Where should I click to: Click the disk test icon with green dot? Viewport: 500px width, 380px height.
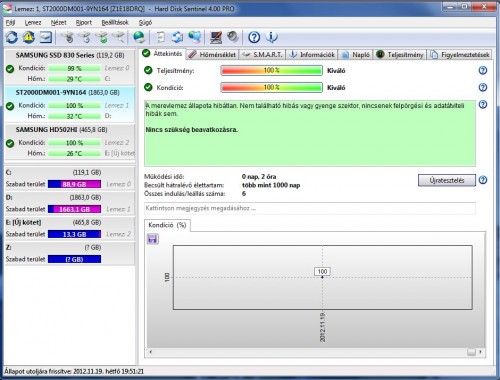pyautogui.click(x=102, y=37)
